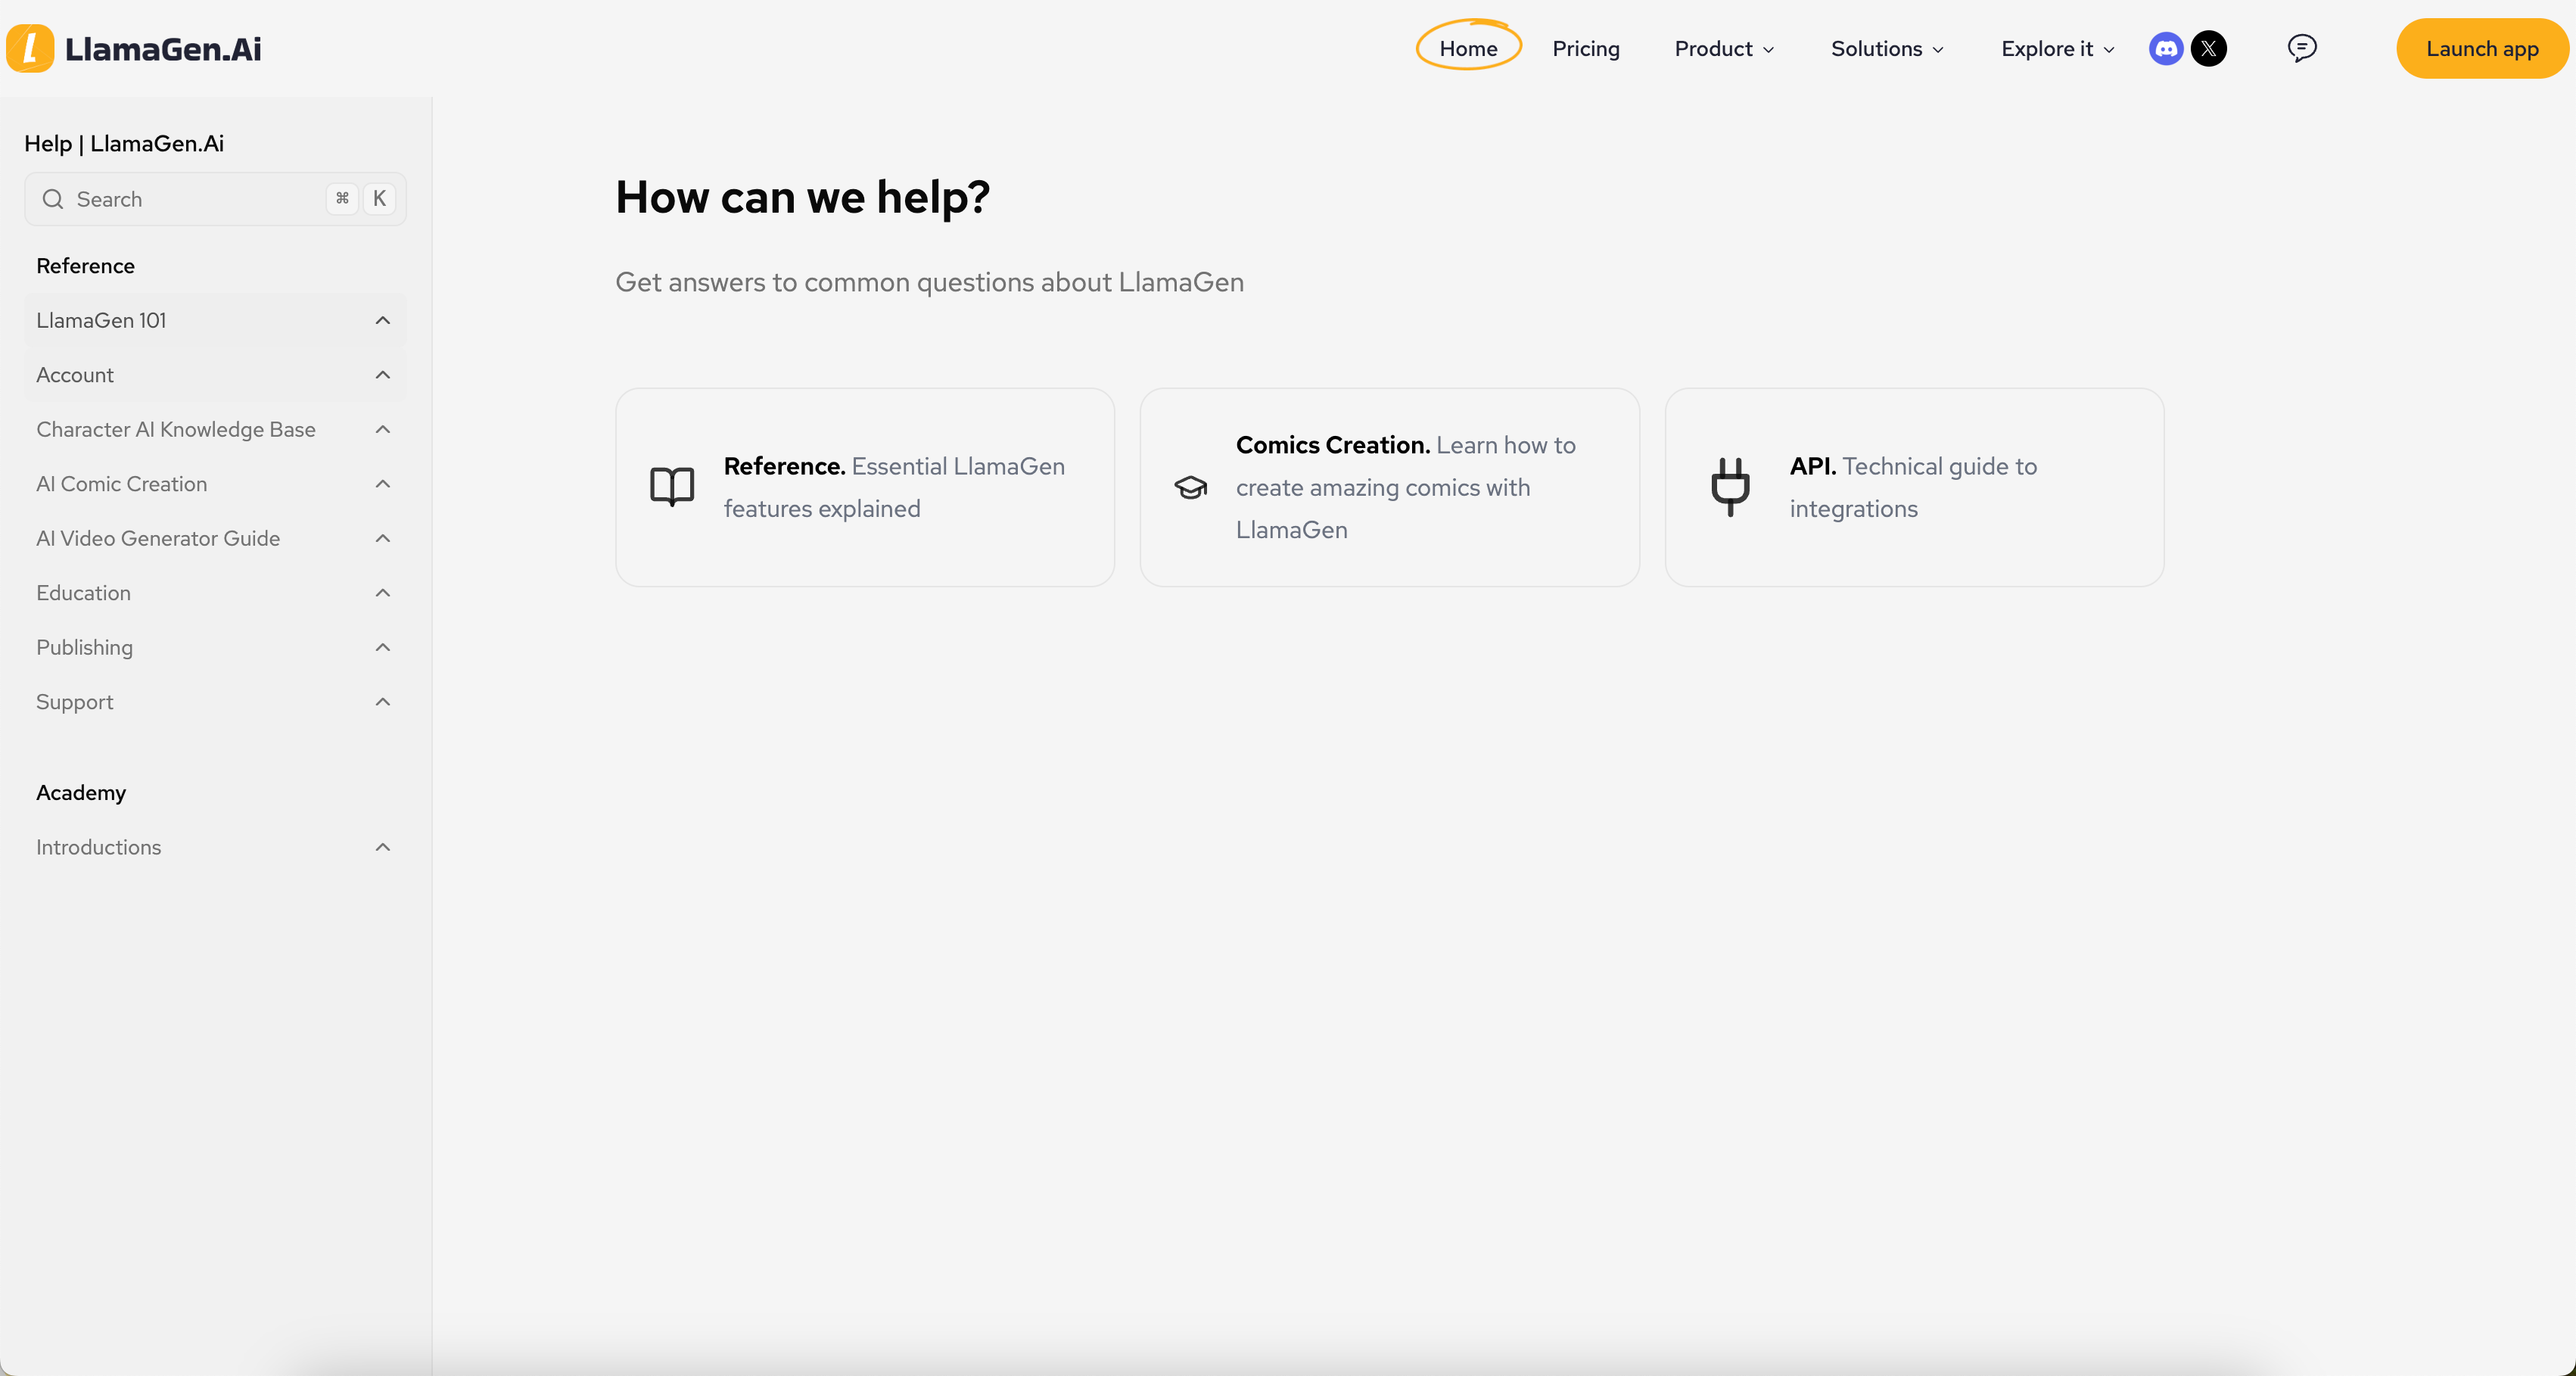This screenshot has width=2576, height=1376.
Task: Click the open book Reference icon
Action: pos(672,487)
